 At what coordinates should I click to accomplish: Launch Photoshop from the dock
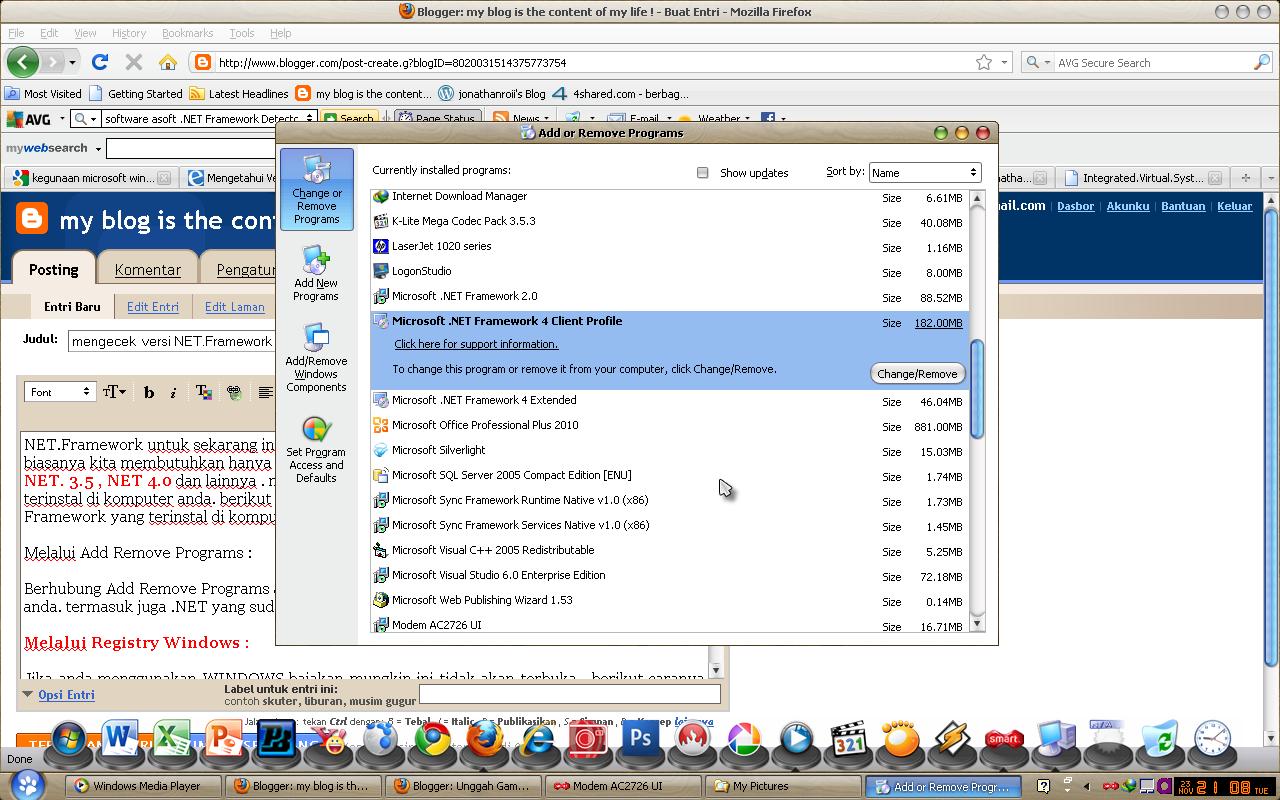click(641, 740)
